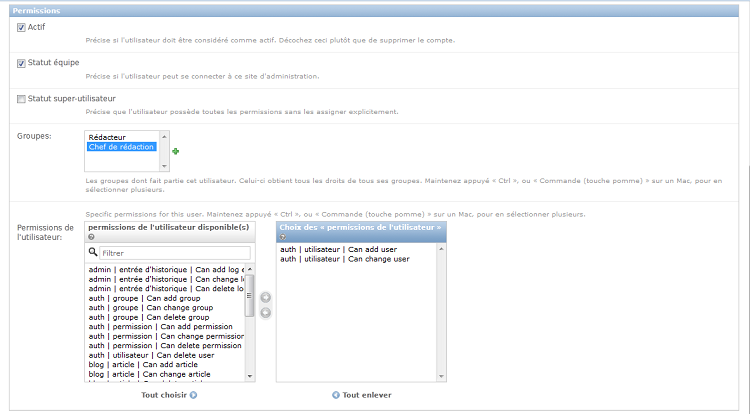Screen dimensions: 750x414
Task: Uncheck the Actif checkbox
Action: (x=21, y=28)
